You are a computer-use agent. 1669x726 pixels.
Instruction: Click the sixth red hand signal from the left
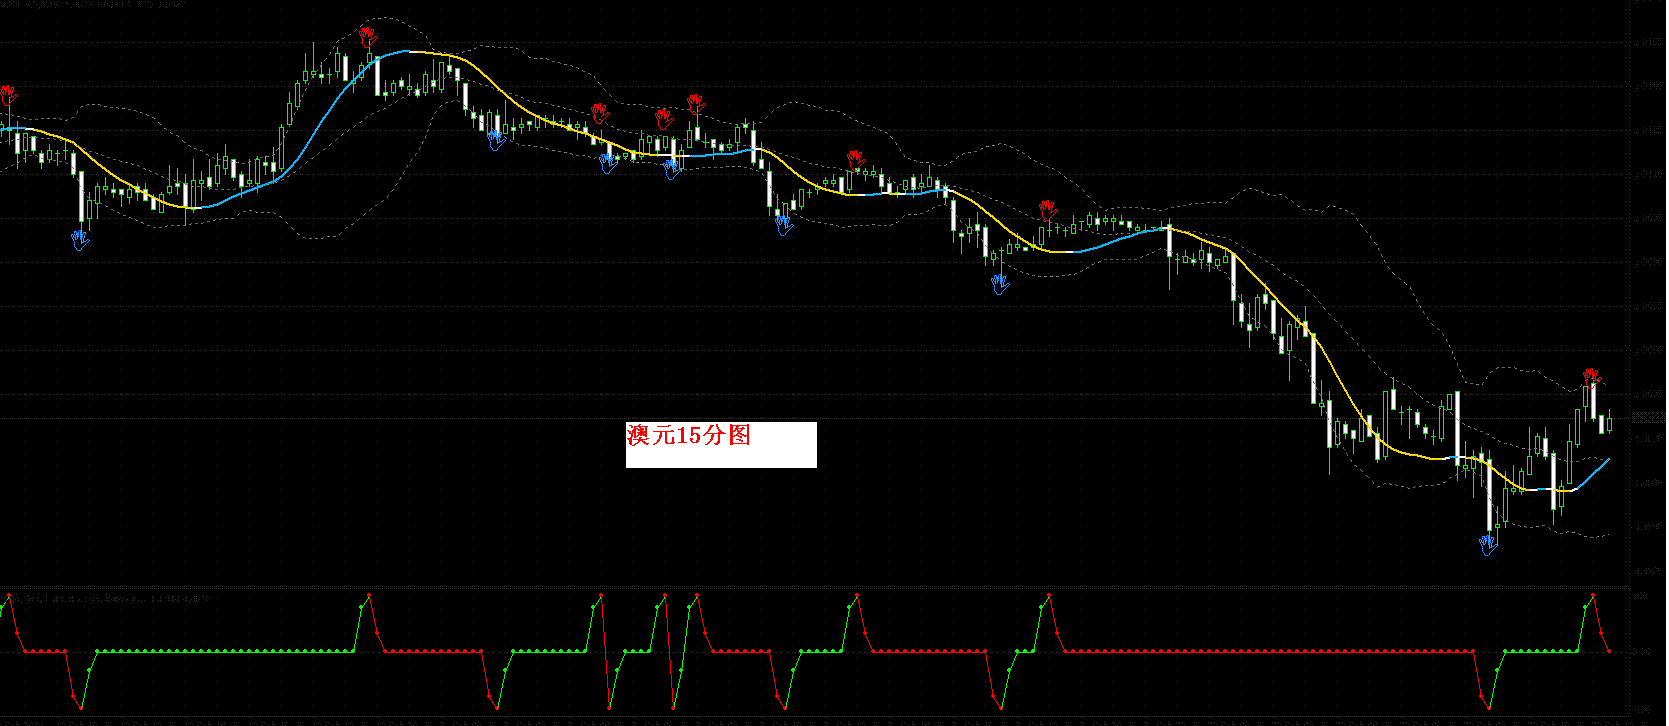click(x=855, y=159)
